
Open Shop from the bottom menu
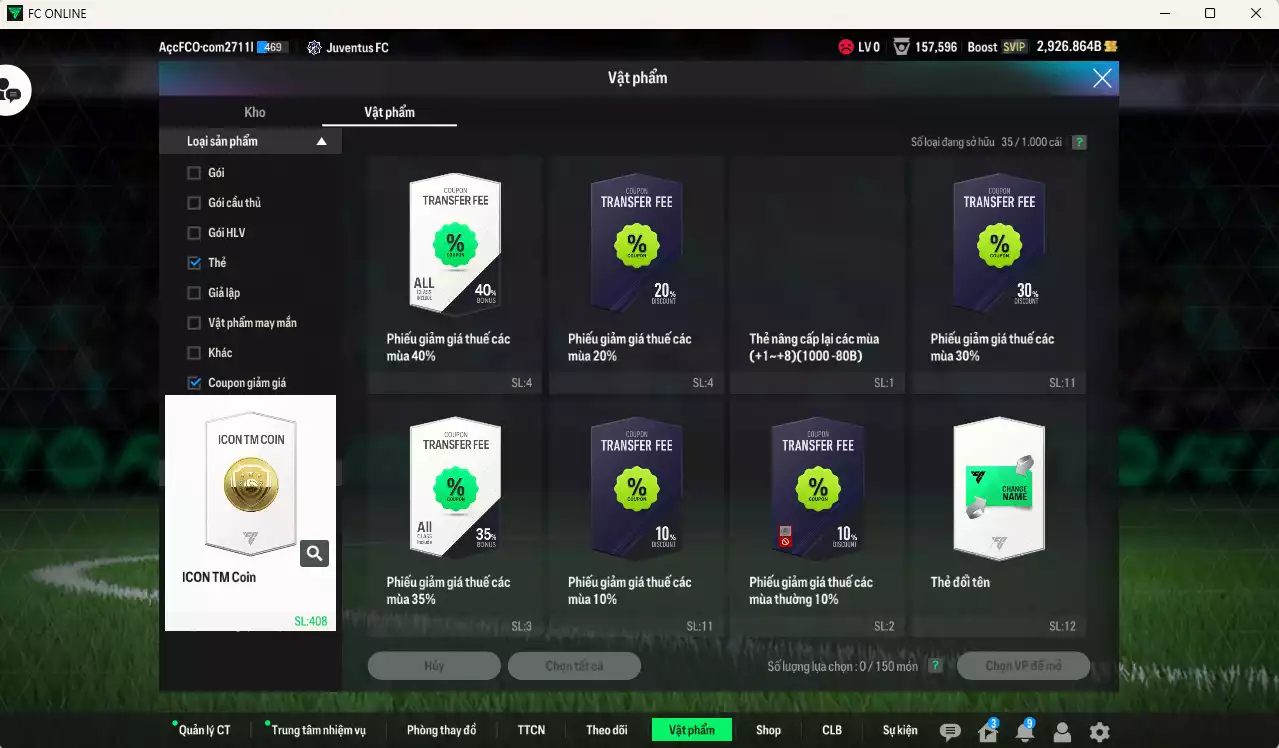click(768, 730)
